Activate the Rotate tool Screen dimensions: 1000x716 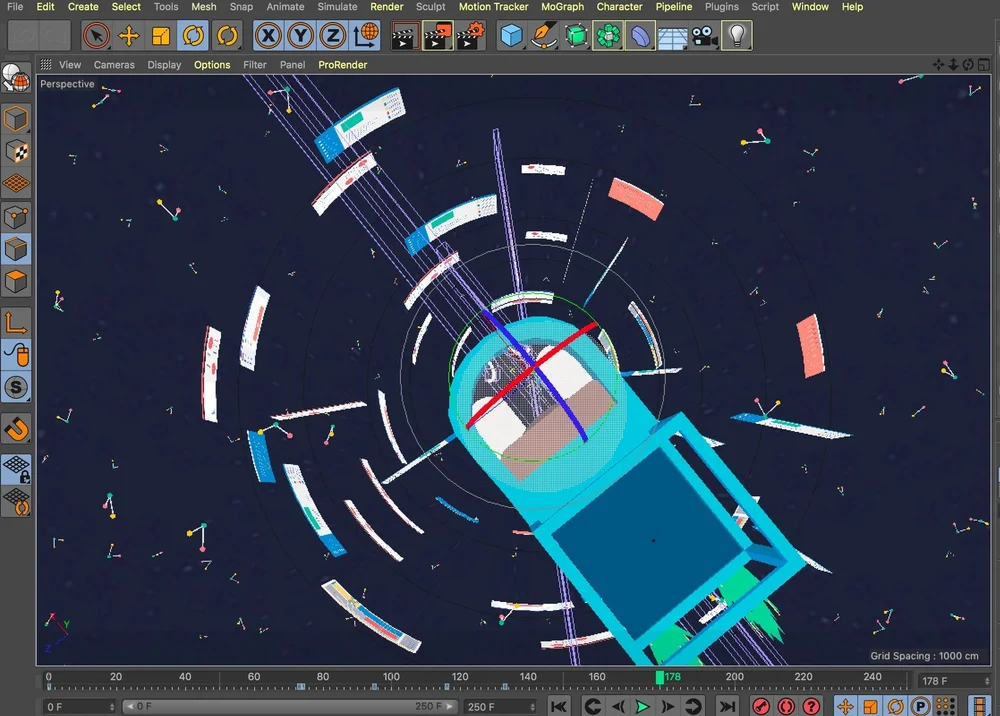tap(193, 37)
